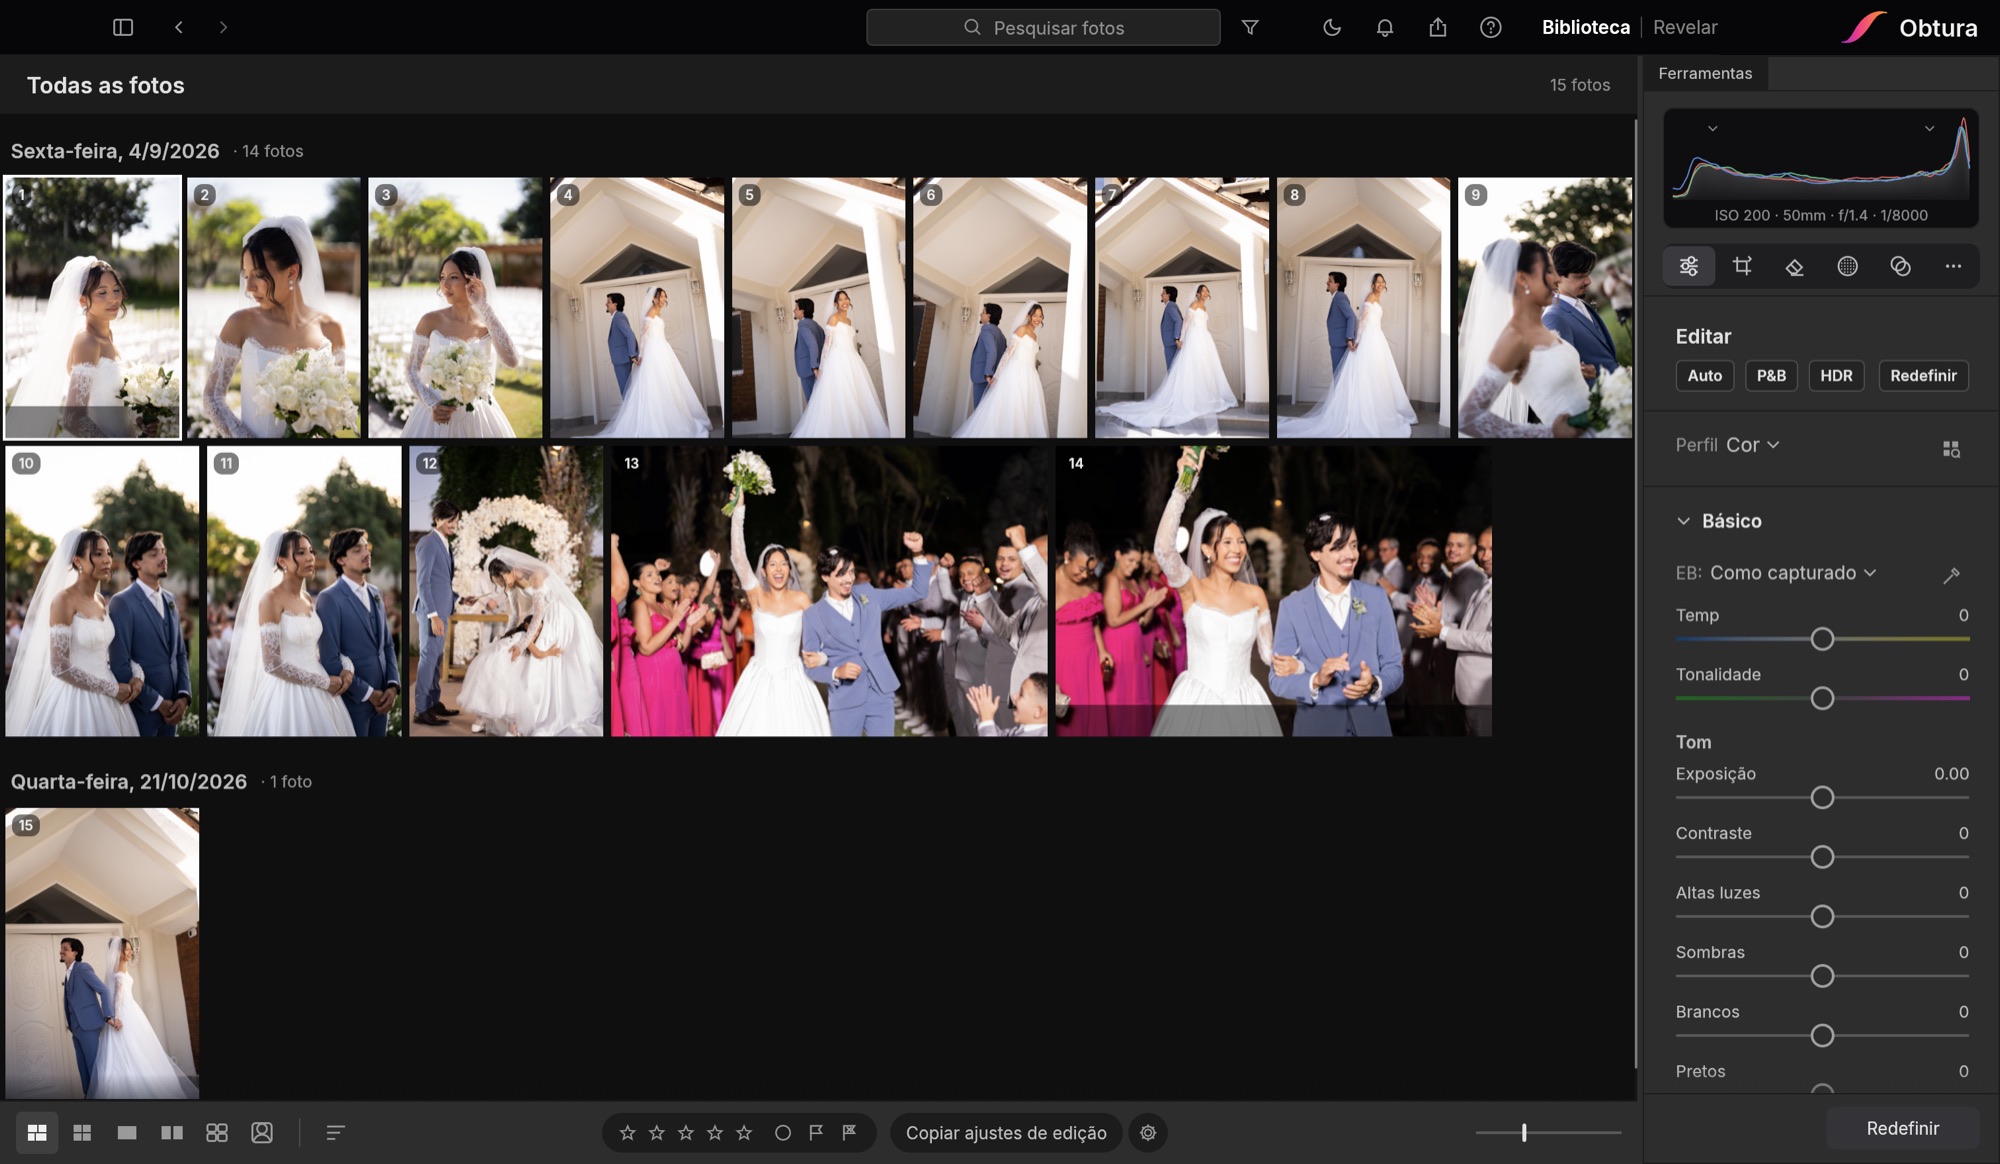Click the bottom Redefinir button

click(x=1902, y=1128)
